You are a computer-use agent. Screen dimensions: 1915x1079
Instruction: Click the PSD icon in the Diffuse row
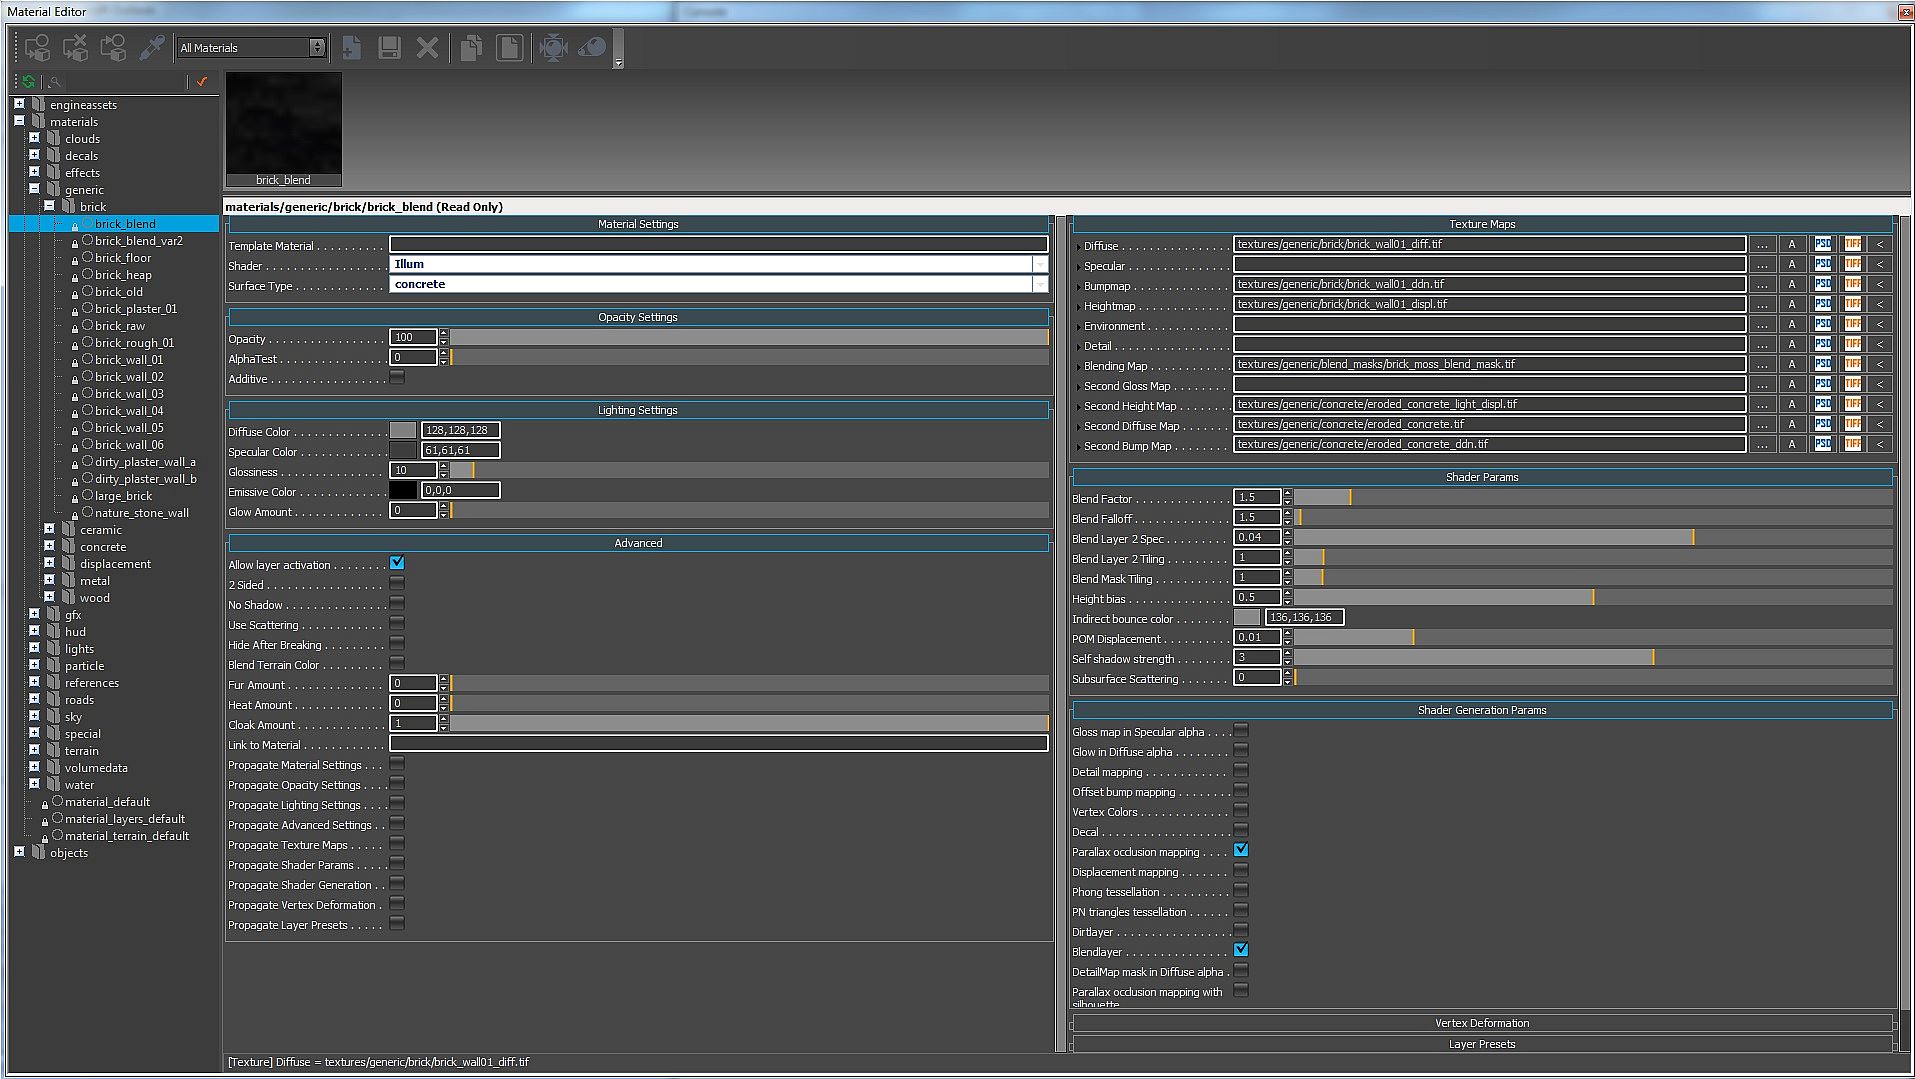pyautogui.click(x=1822, y=244)
